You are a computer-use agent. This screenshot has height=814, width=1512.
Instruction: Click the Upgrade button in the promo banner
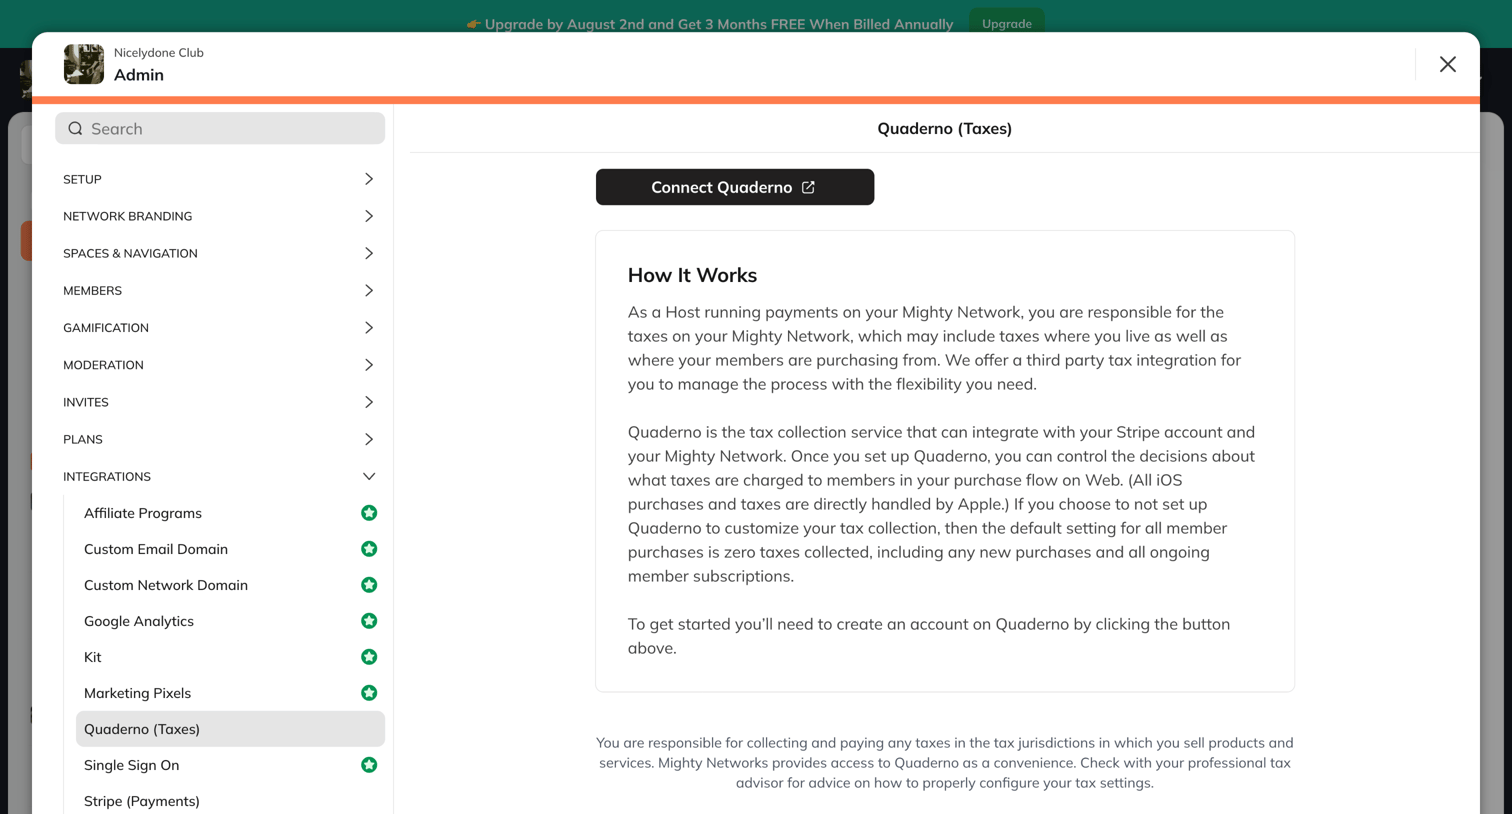tap(1007, 24)
